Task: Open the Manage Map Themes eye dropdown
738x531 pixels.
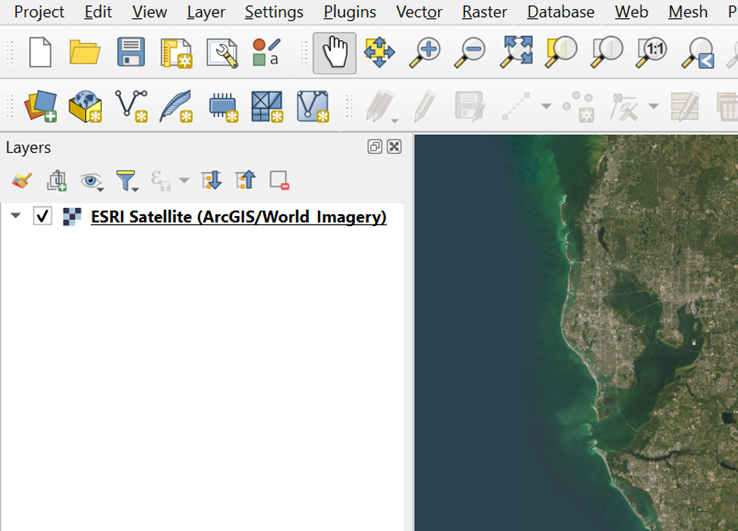Action: [92, 181]
